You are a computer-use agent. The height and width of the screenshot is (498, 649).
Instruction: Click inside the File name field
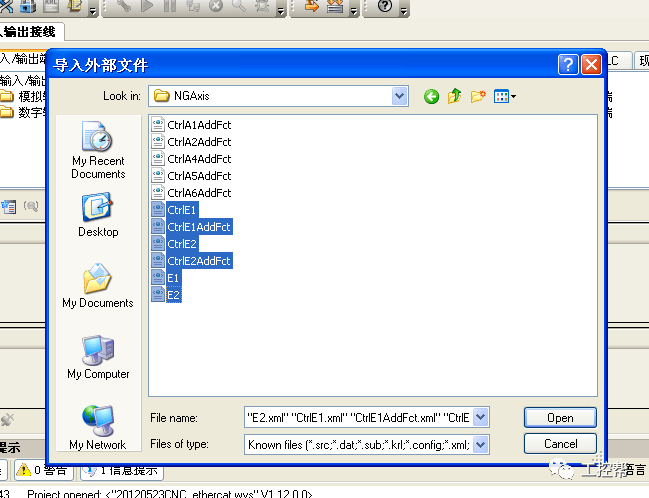coord(357,417)
